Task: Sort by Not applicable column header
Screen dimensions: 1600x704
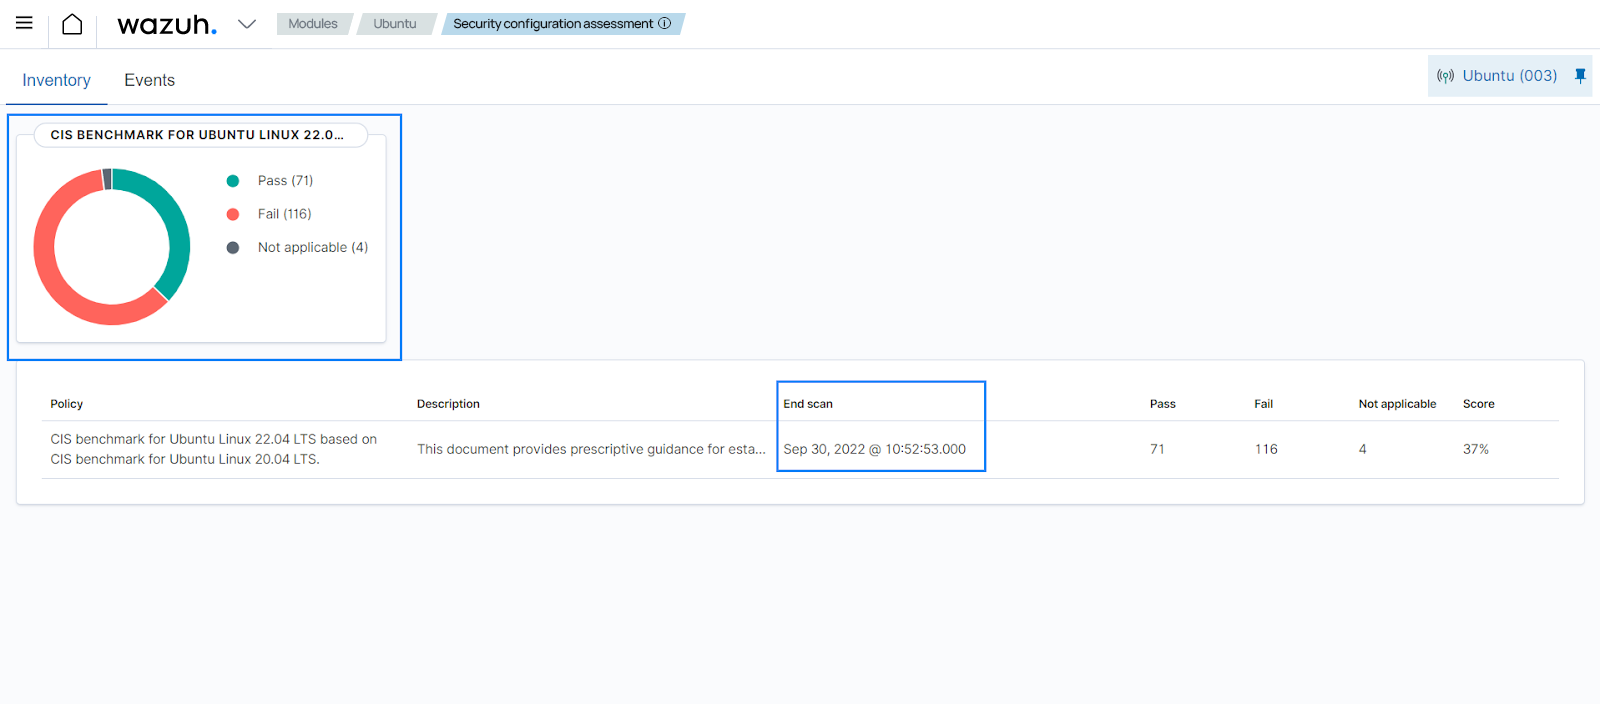Action: 1397,404
